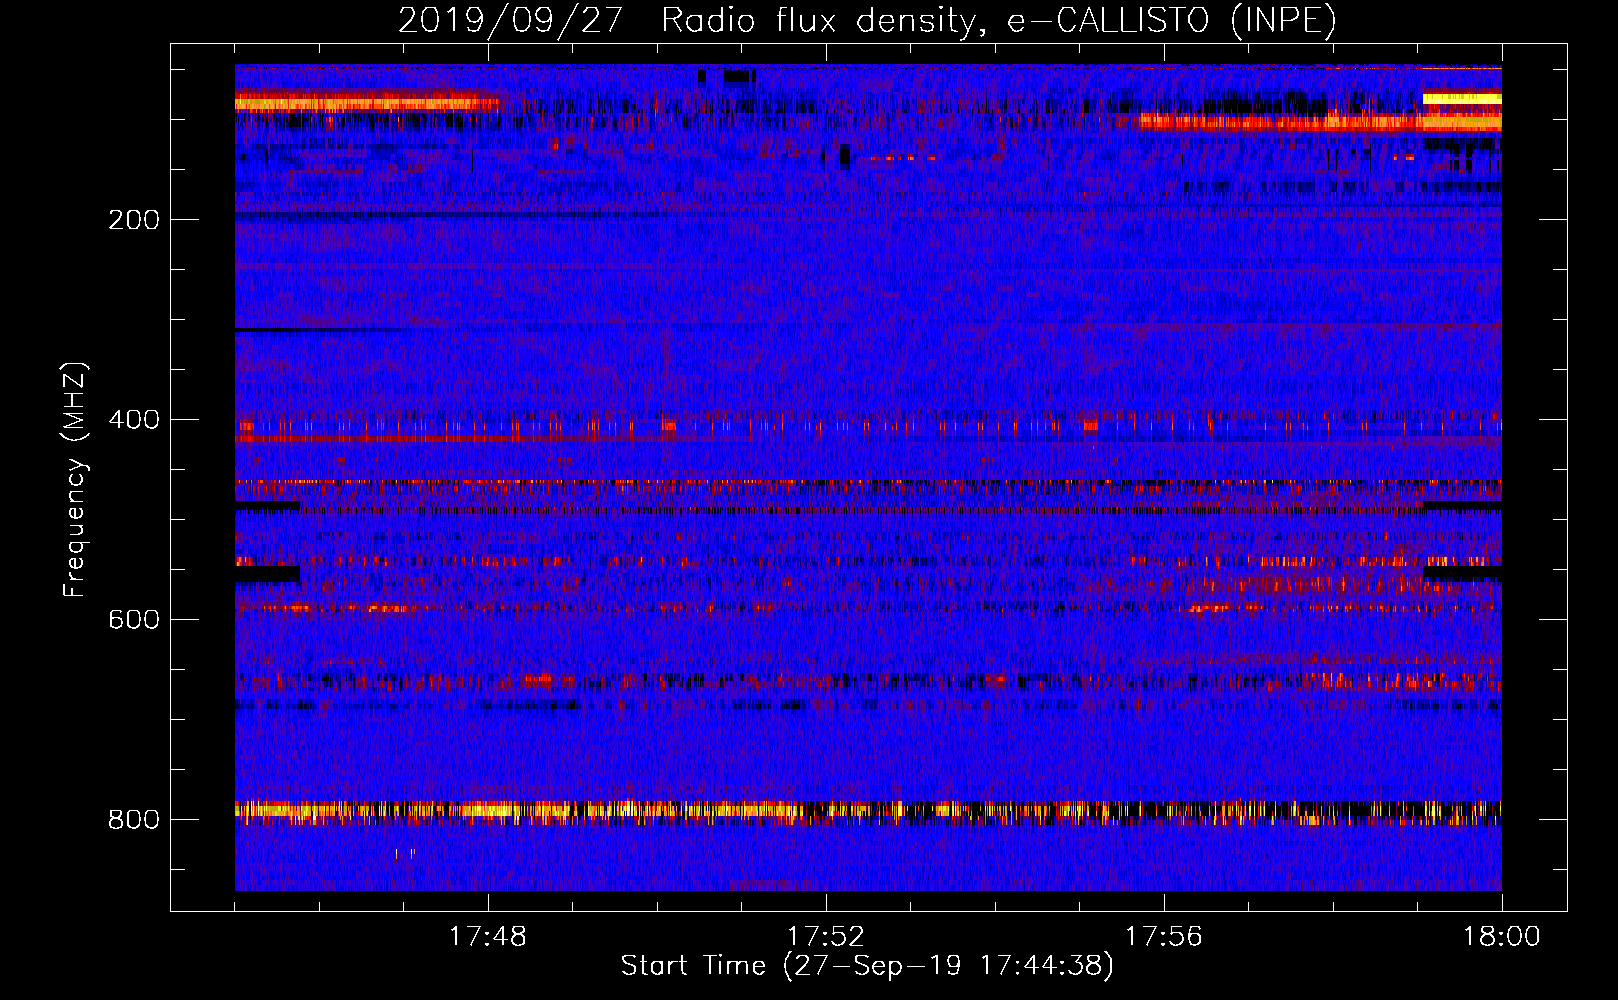Click the '600' frequency tick label

[x=134, y=620]
